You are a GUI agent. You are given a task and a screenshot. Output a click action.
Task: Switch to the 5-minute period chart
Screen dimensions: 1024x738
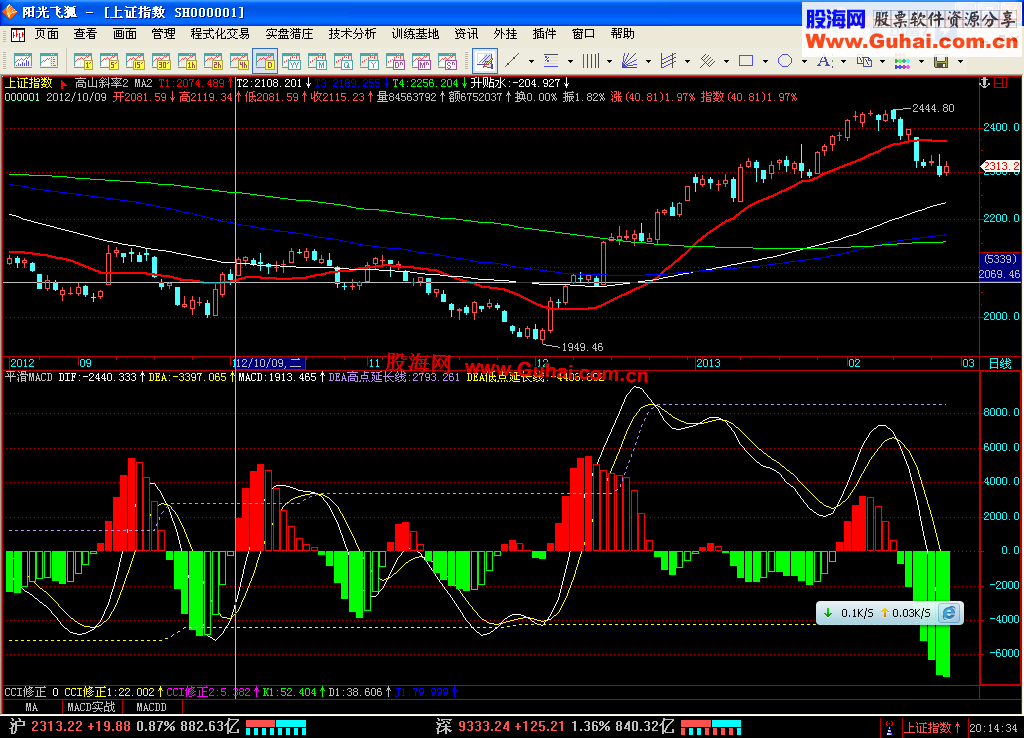click(x=109, y=61)
